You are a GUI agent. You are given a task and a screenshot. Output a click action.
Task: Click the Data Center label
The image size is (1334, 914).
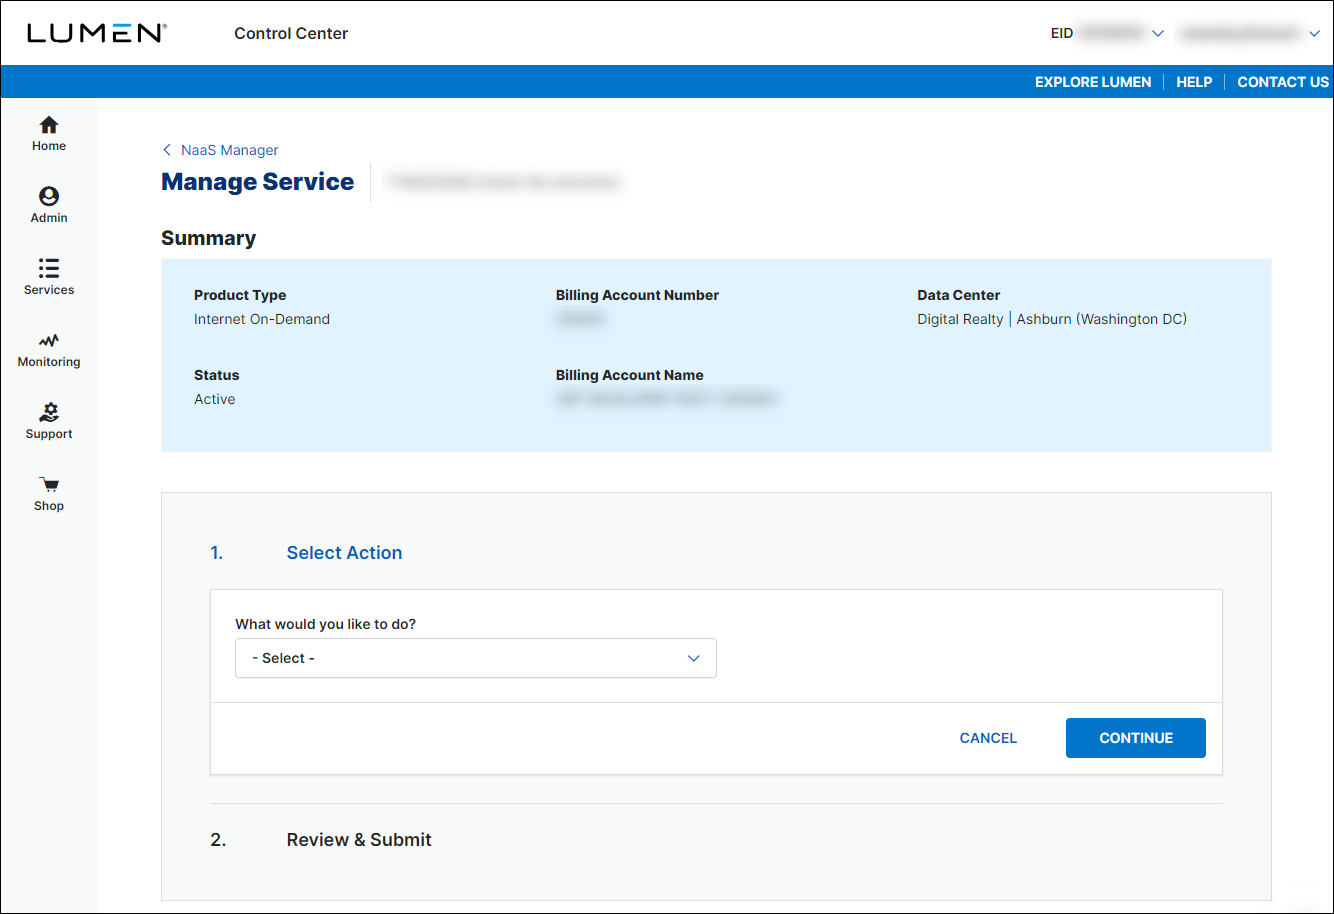[958, 295]
